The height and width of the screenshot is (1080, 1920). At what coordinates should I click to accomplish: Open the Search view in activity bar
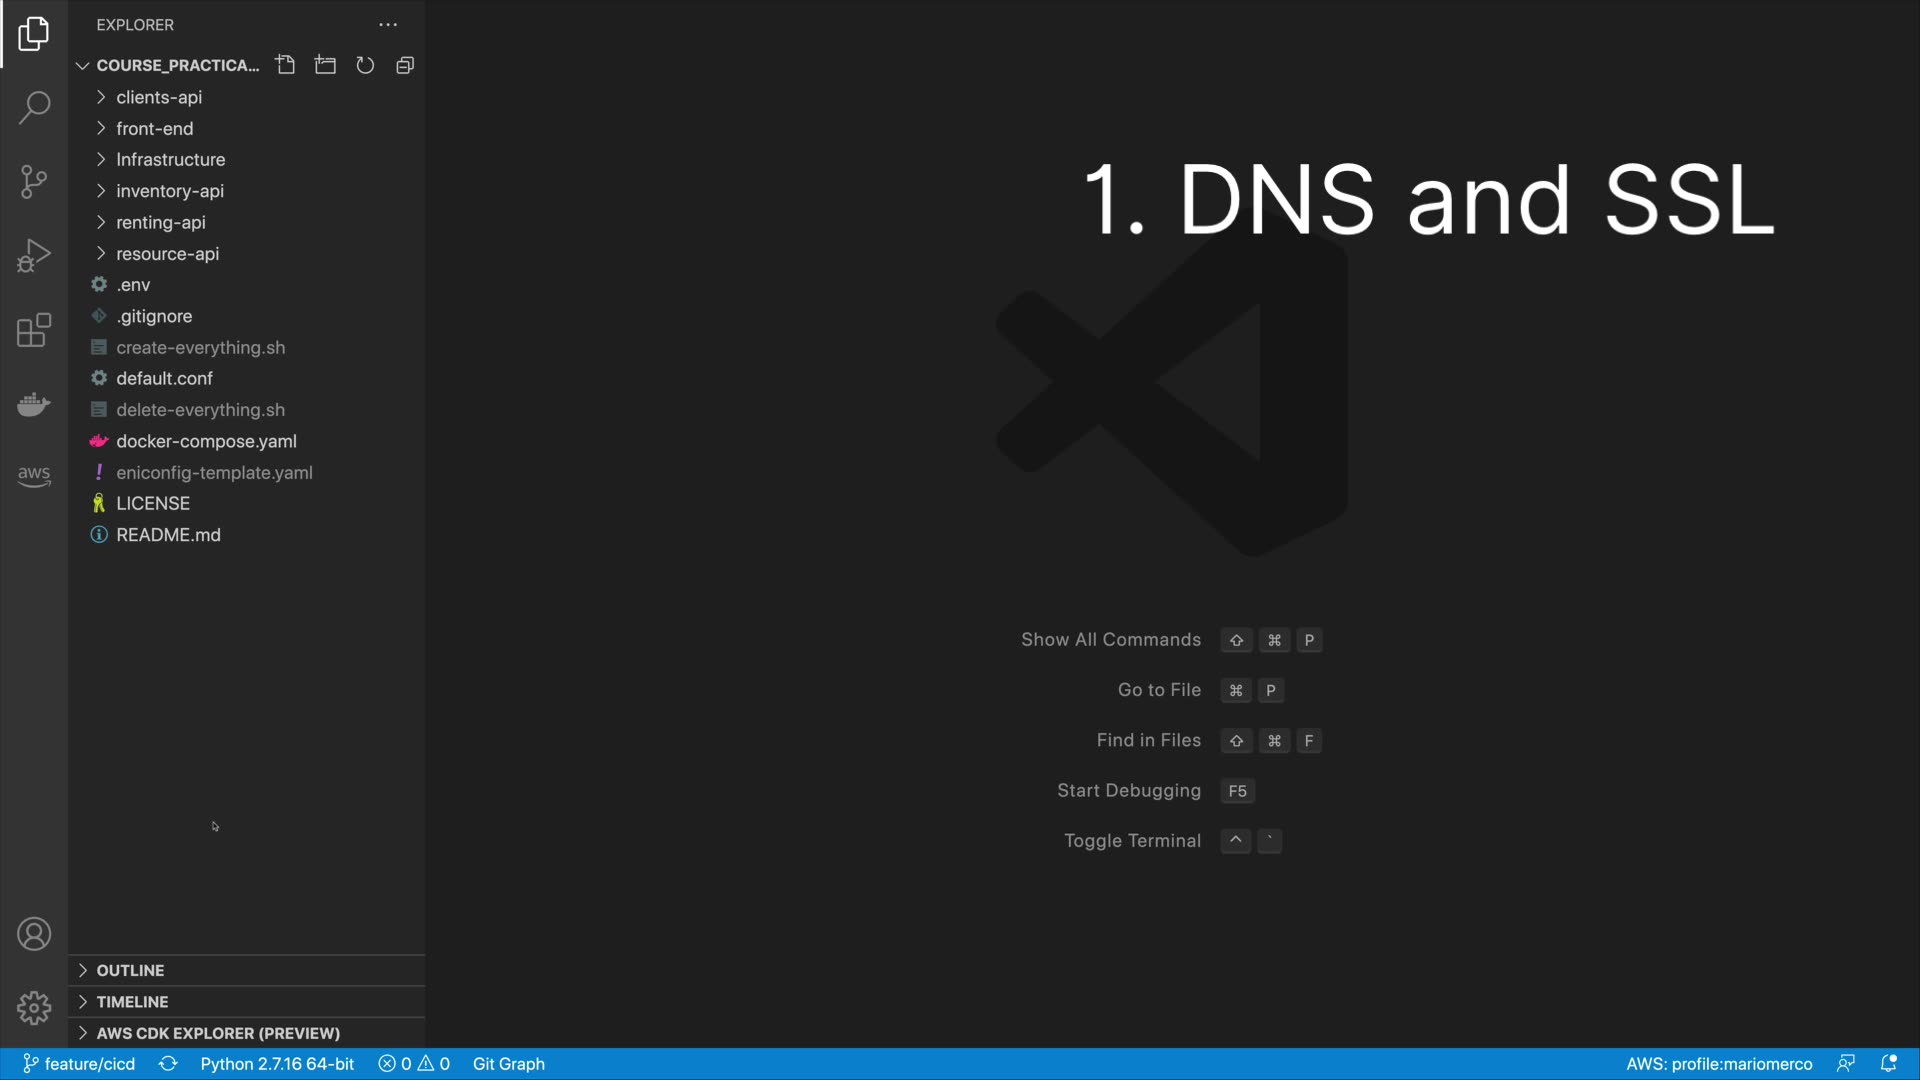[x=34, y=108]
